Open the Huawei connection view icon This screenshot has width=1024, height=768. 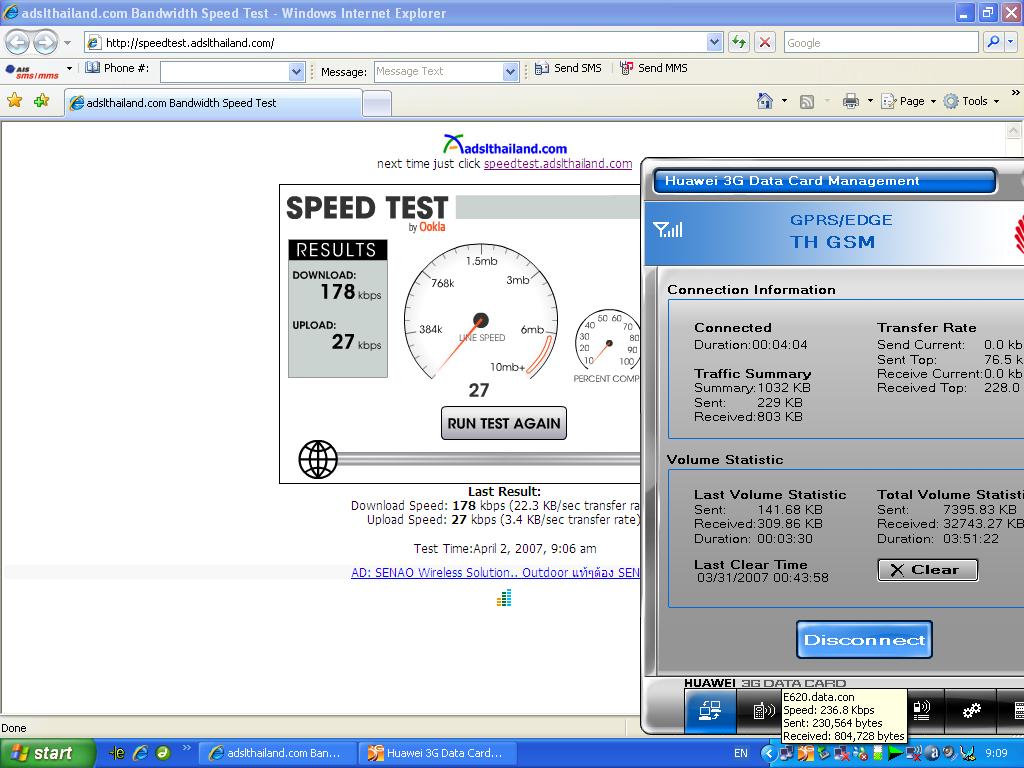[x=711, y=711]
